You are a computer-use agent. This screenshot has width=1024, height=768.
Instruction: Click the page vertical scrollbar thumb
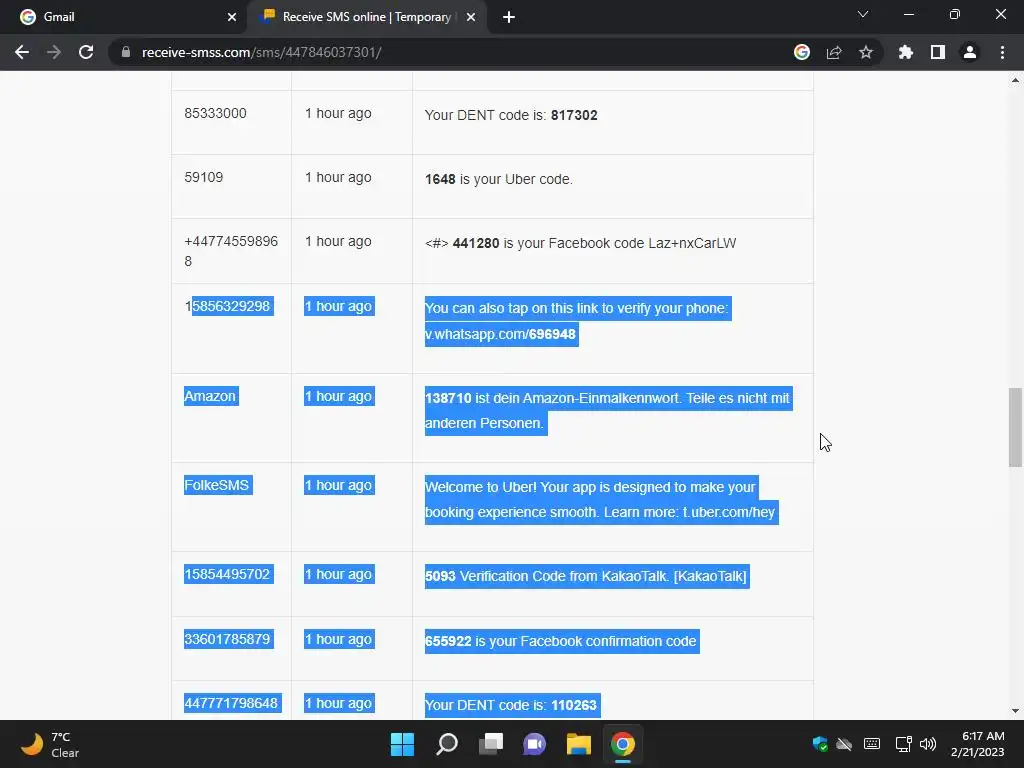[x=1015, y=427]
